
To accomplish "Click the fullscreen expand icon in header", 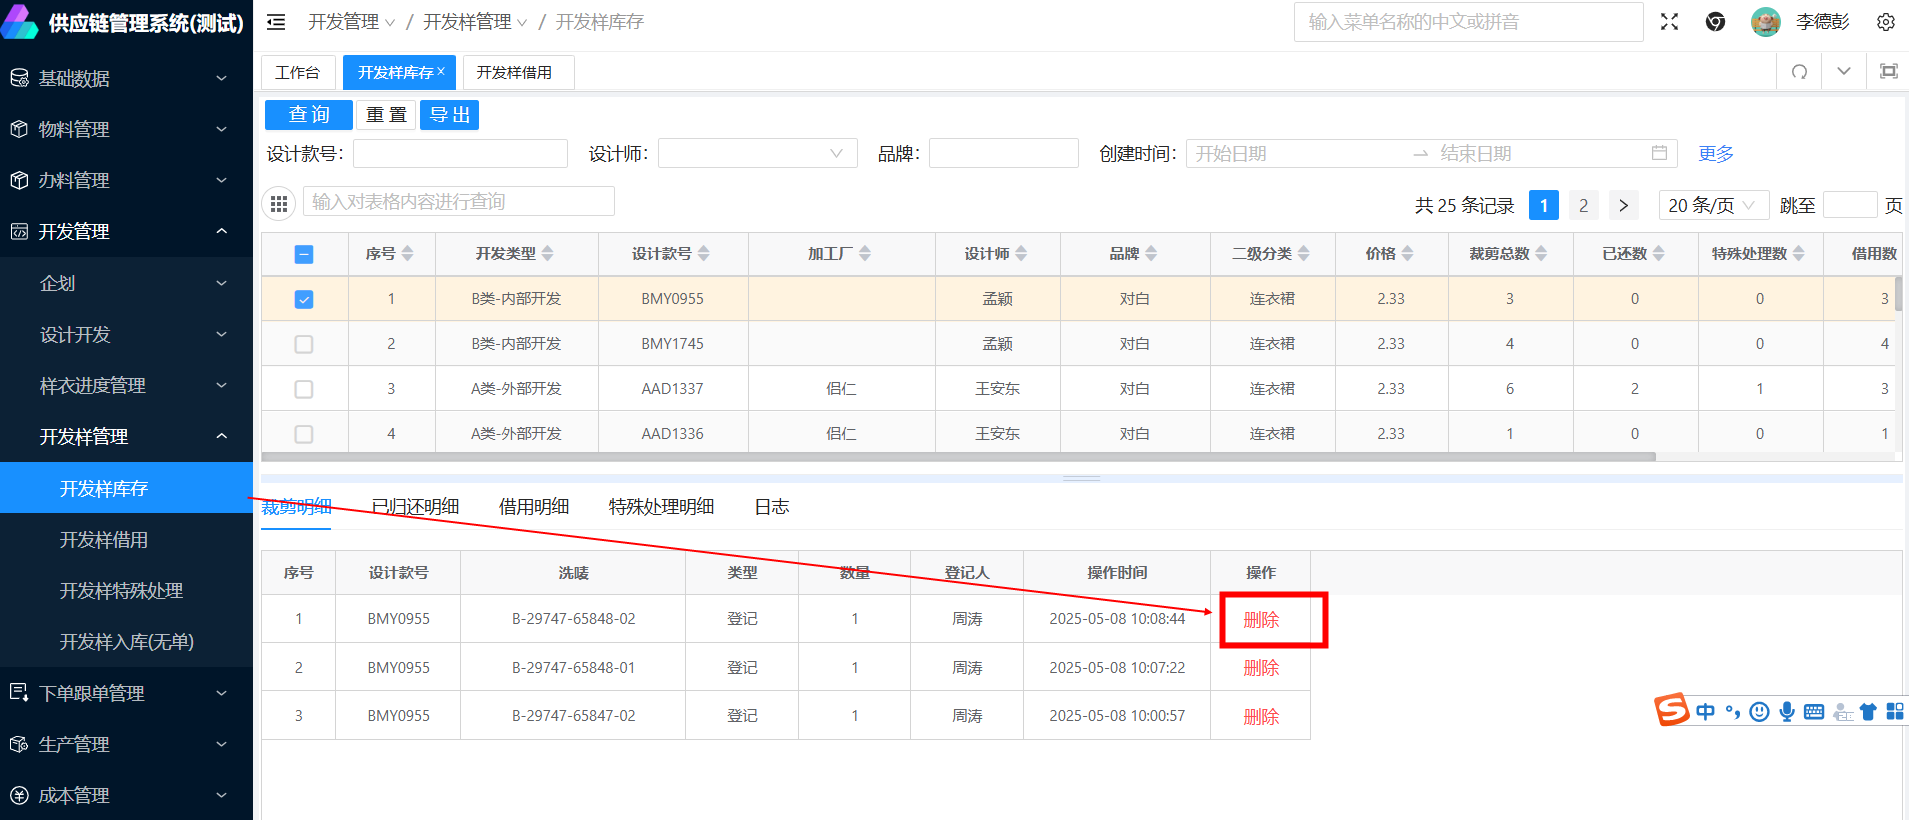I will [1669, 22].
